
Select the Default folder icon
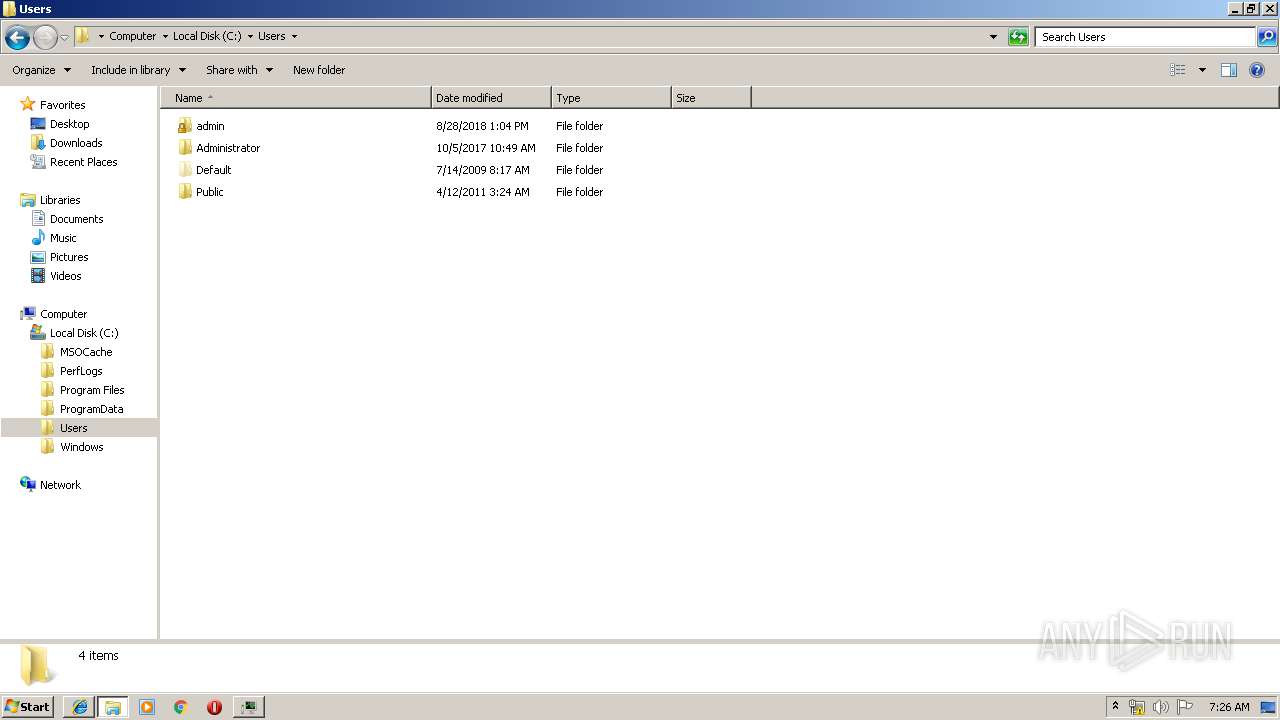[x=185, y=170]
